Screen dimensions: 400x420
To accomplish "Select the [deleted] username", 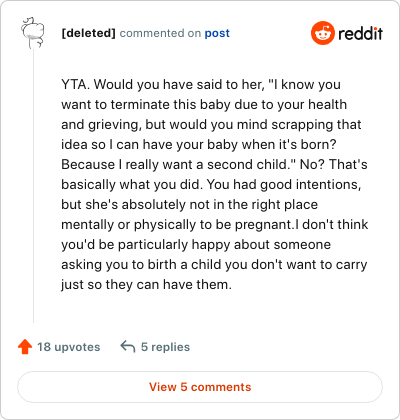I will pyautogui.click(x=88, y=33).
